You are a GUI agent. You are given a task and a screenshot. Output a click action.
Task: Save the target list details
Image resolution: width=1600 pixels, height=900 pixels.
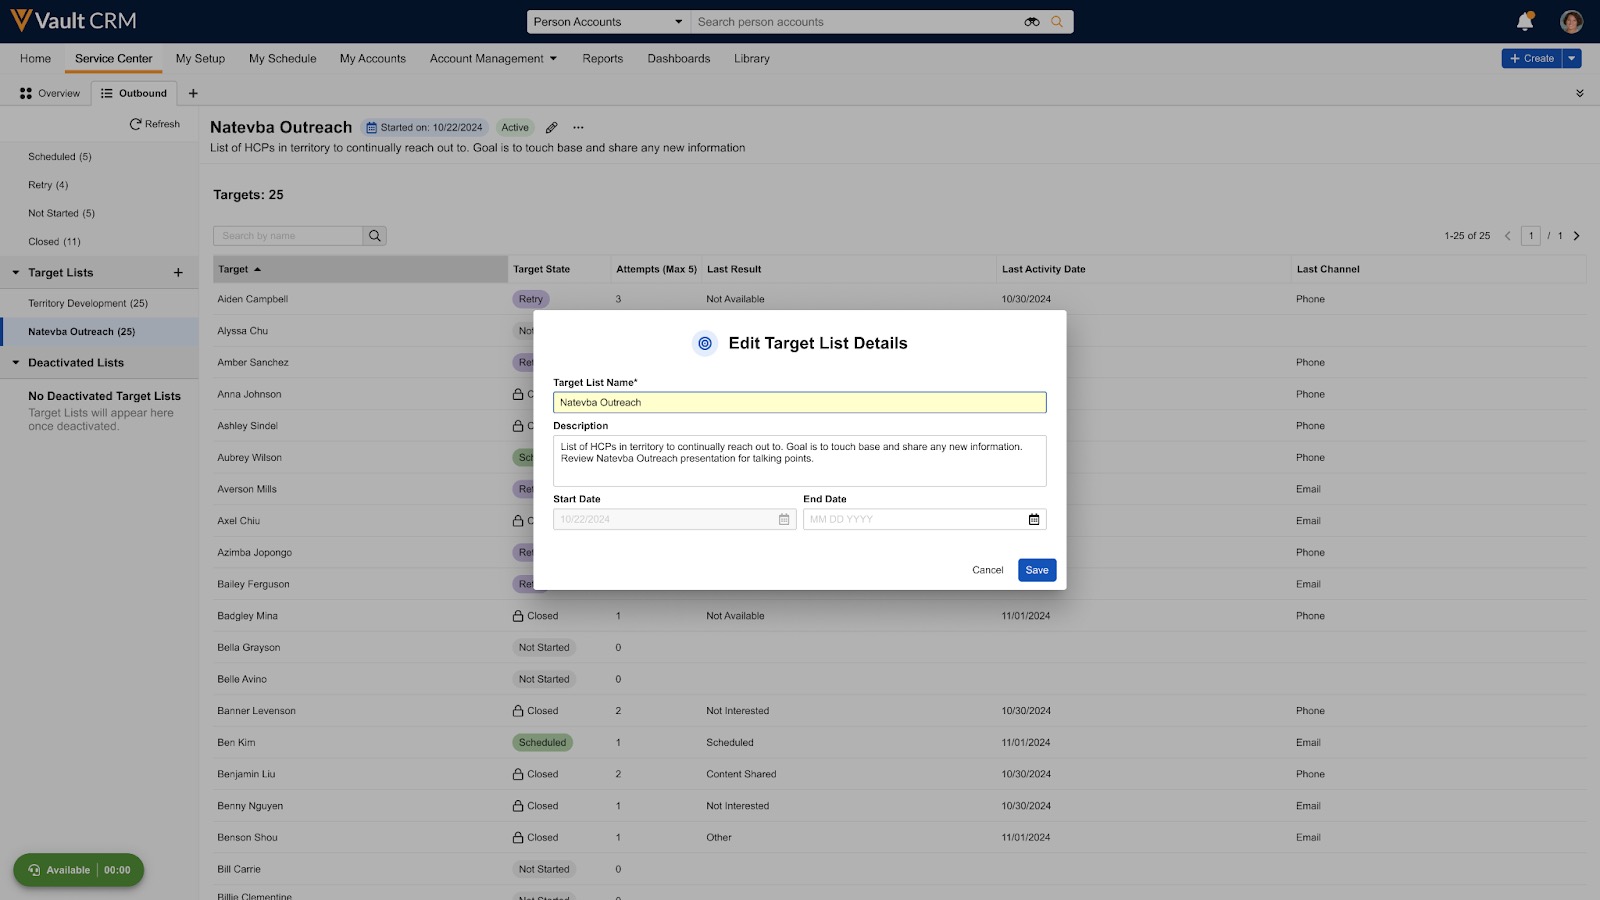tap(1037, 570)
